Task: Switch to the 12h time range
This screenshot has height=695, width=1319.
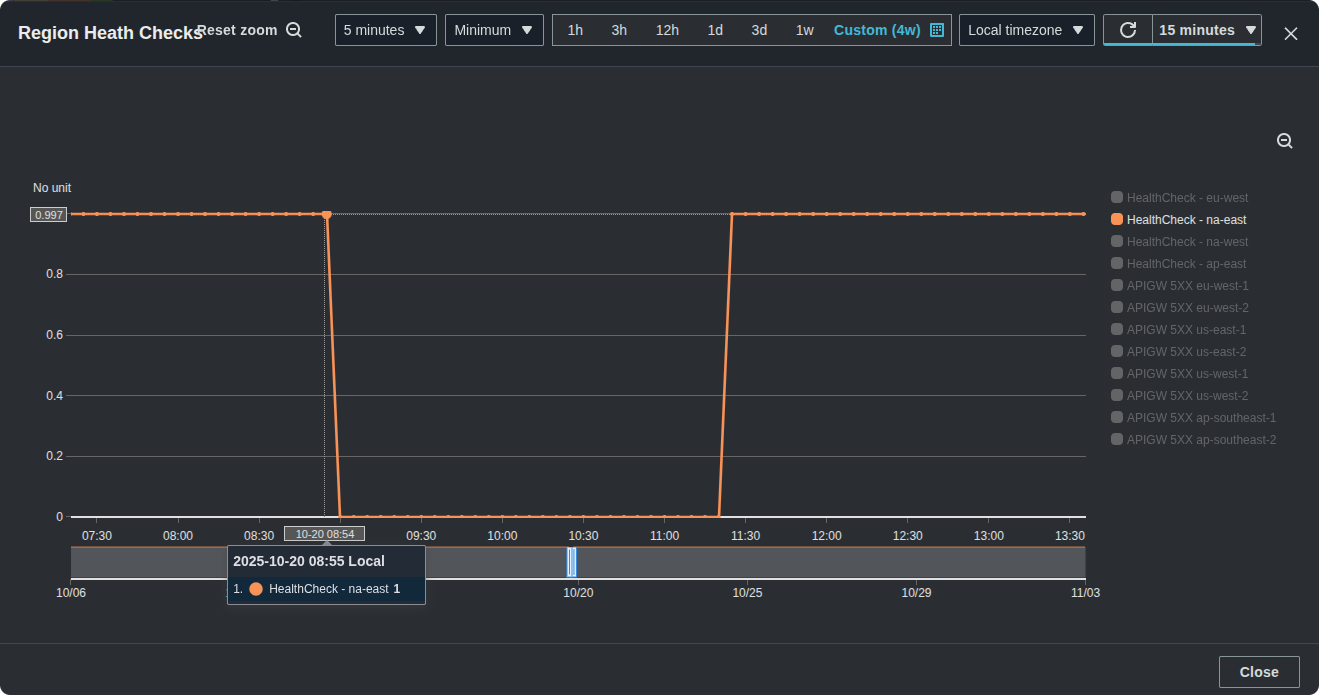Action: pos(667,30)
